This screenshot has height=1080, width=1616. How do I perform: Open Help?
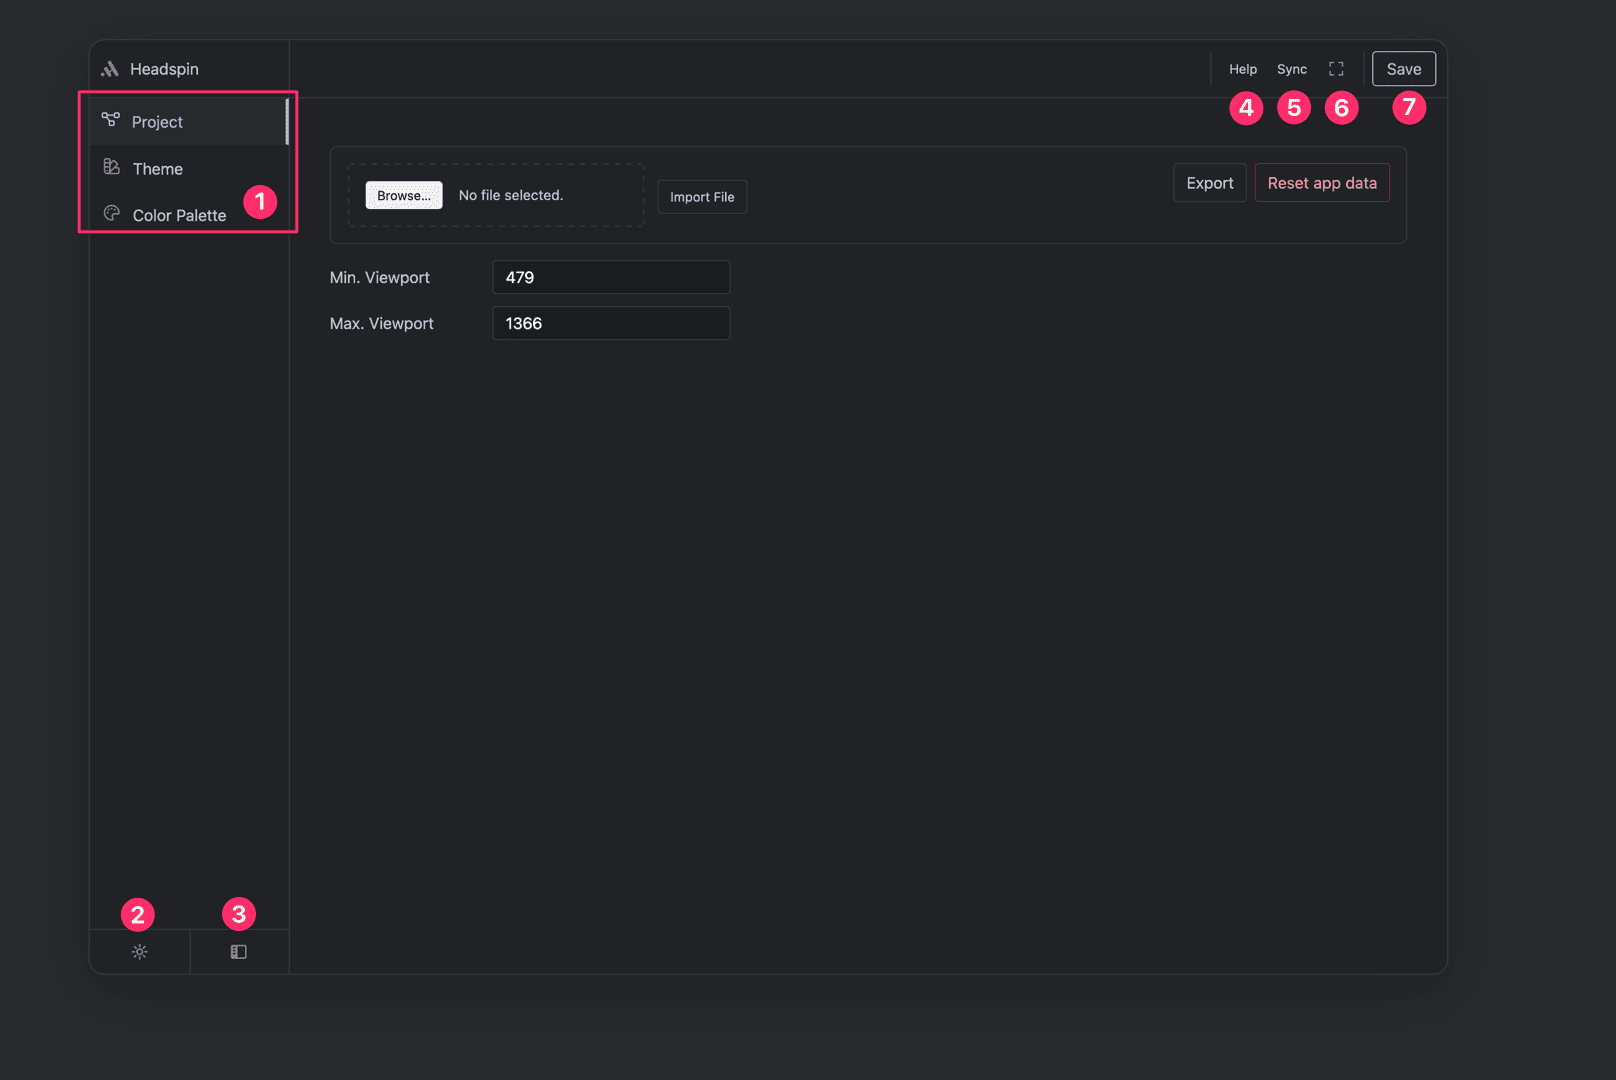(1243, 68)
